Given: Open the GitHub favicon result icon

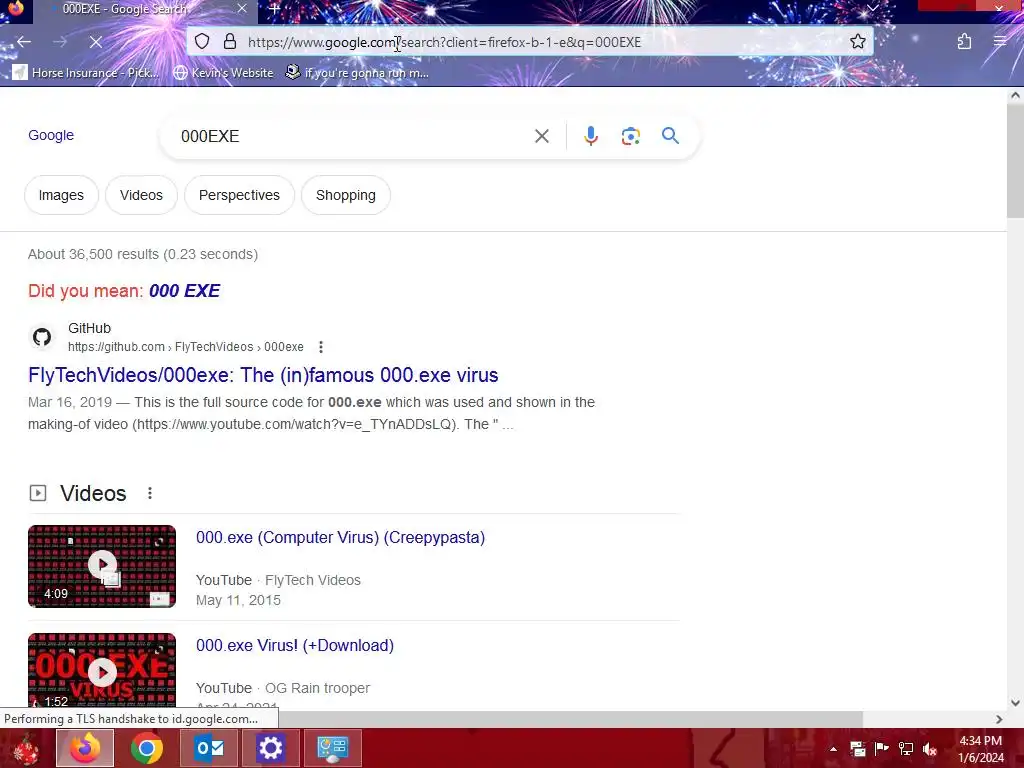Looking at the screenshot, I should click(x=42, y=337).
